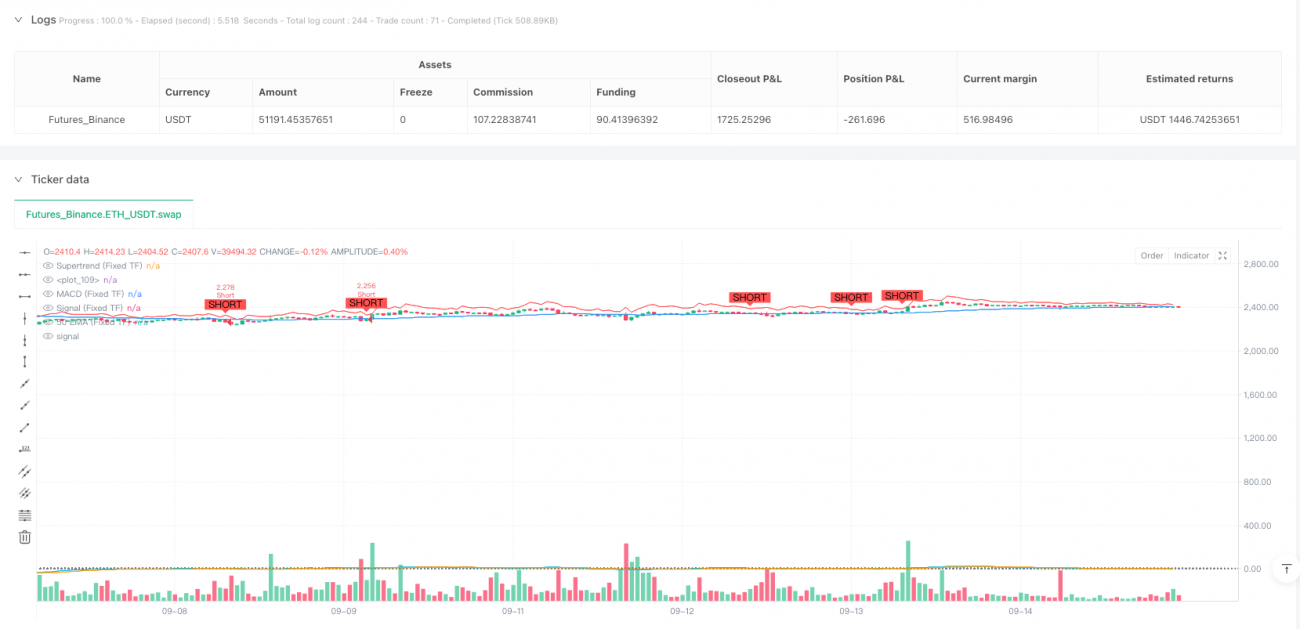Click the estimated returns USDT 1446.74253651

(1189, 119)
